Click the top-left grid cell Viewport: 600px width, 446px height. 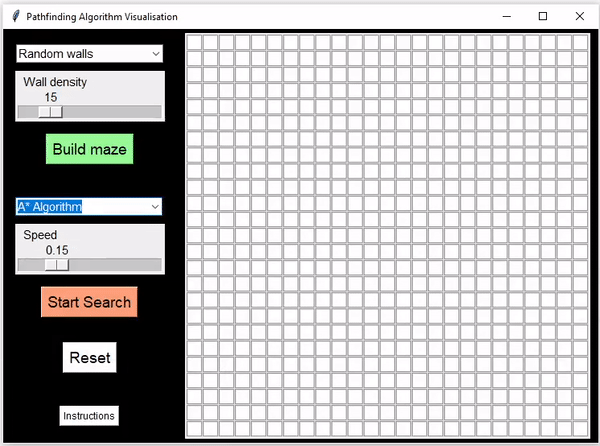194,42
